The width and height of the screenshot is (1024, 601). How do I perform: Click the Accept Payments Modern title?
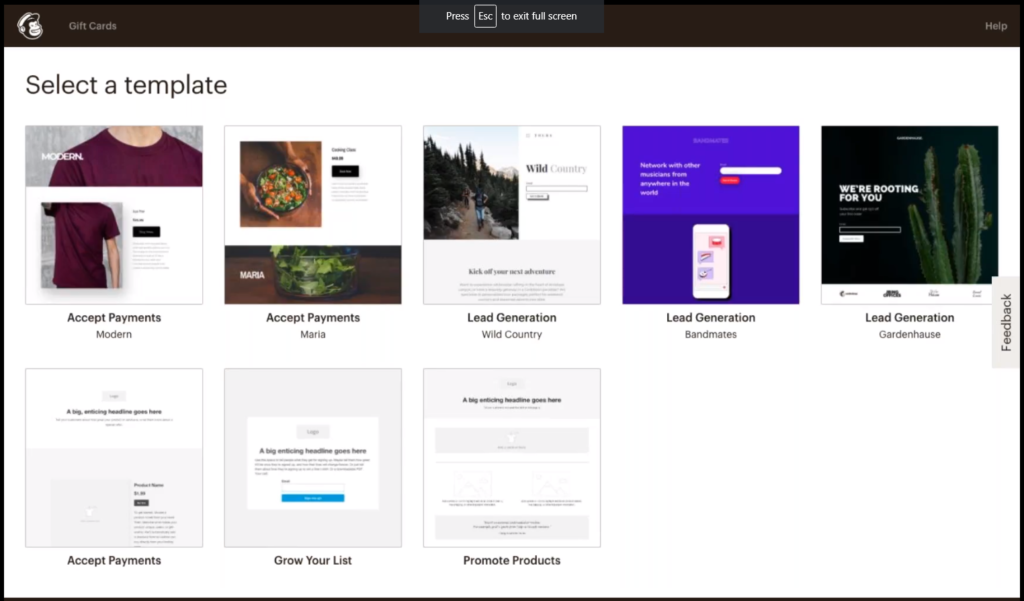point(114,318)
